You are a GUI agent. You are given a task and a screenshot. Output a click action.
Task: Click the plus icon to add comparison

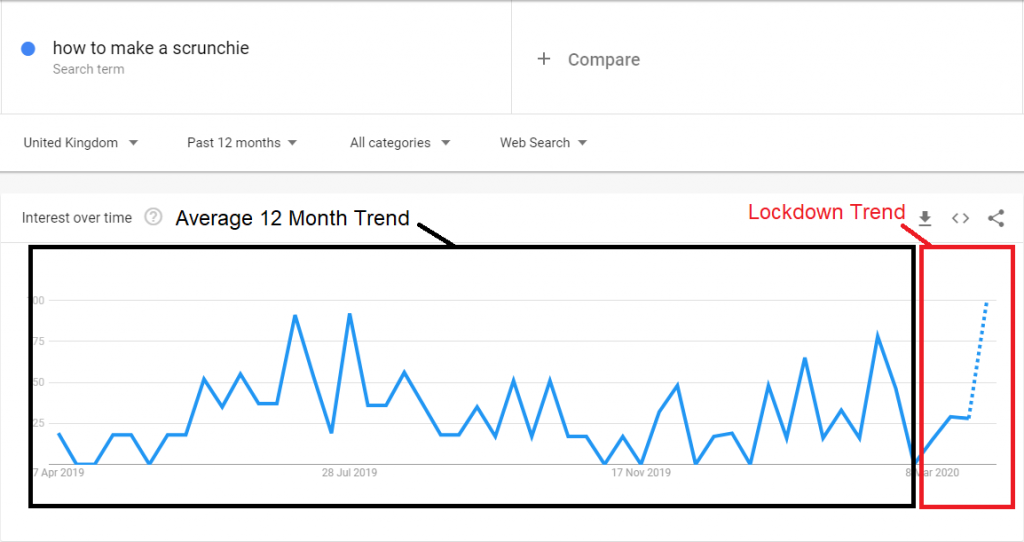click(x=544, y=59)
